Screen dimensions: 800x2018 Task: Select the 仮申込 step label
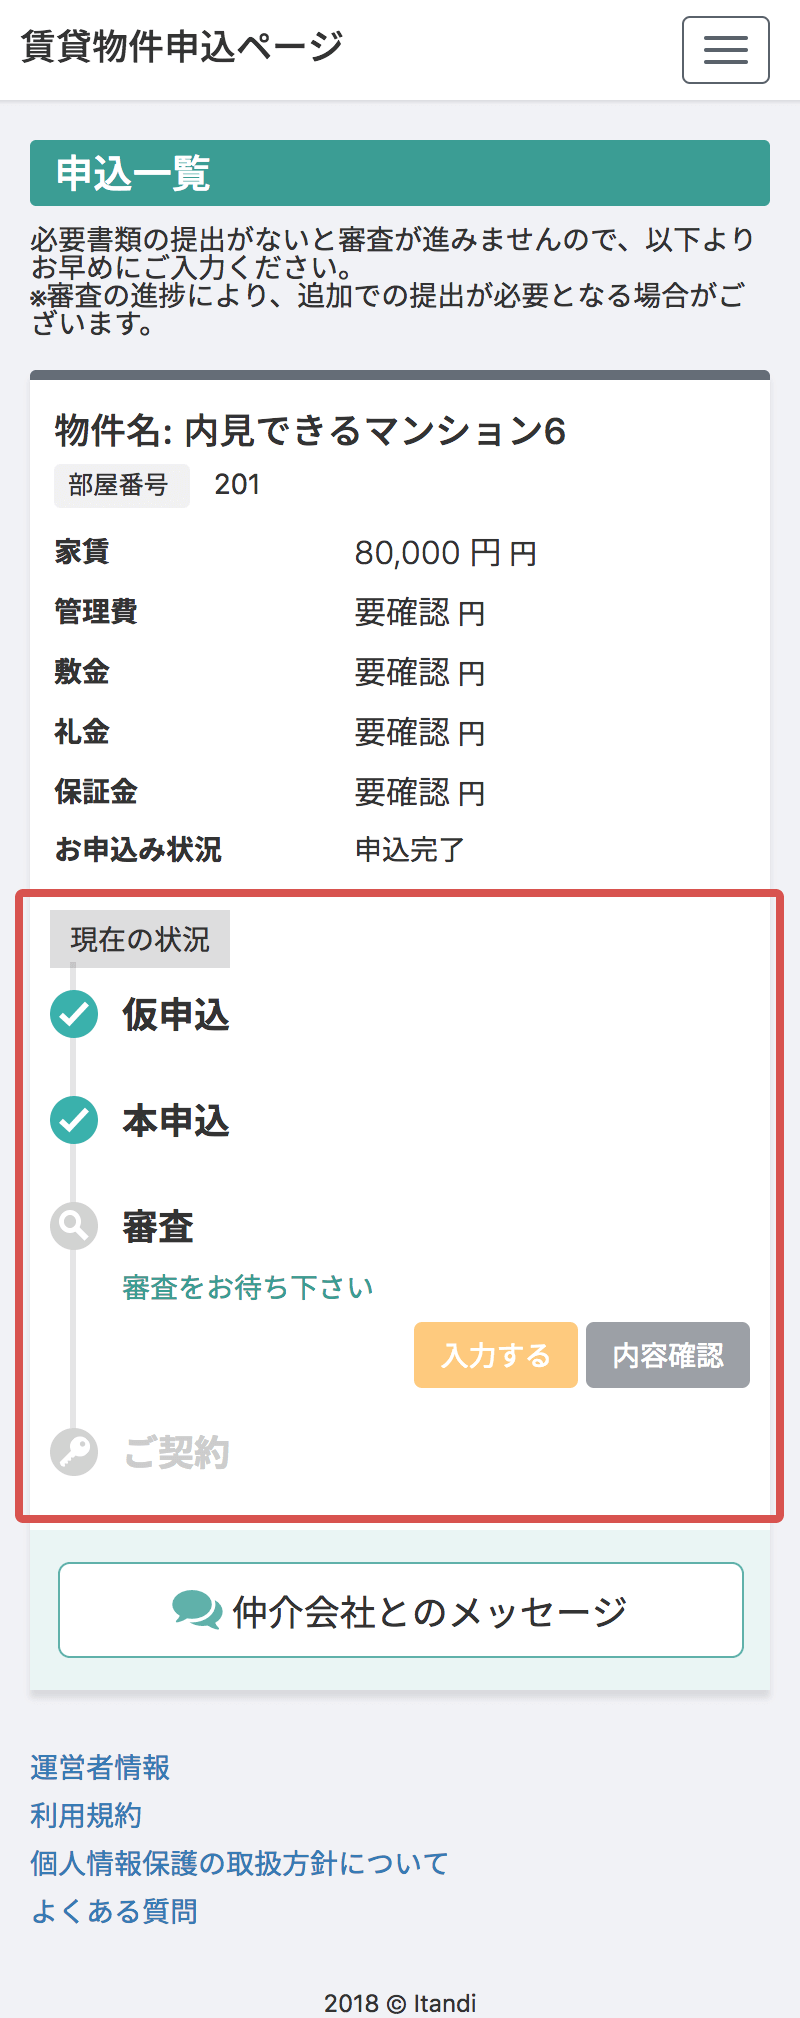point(176,1015)
